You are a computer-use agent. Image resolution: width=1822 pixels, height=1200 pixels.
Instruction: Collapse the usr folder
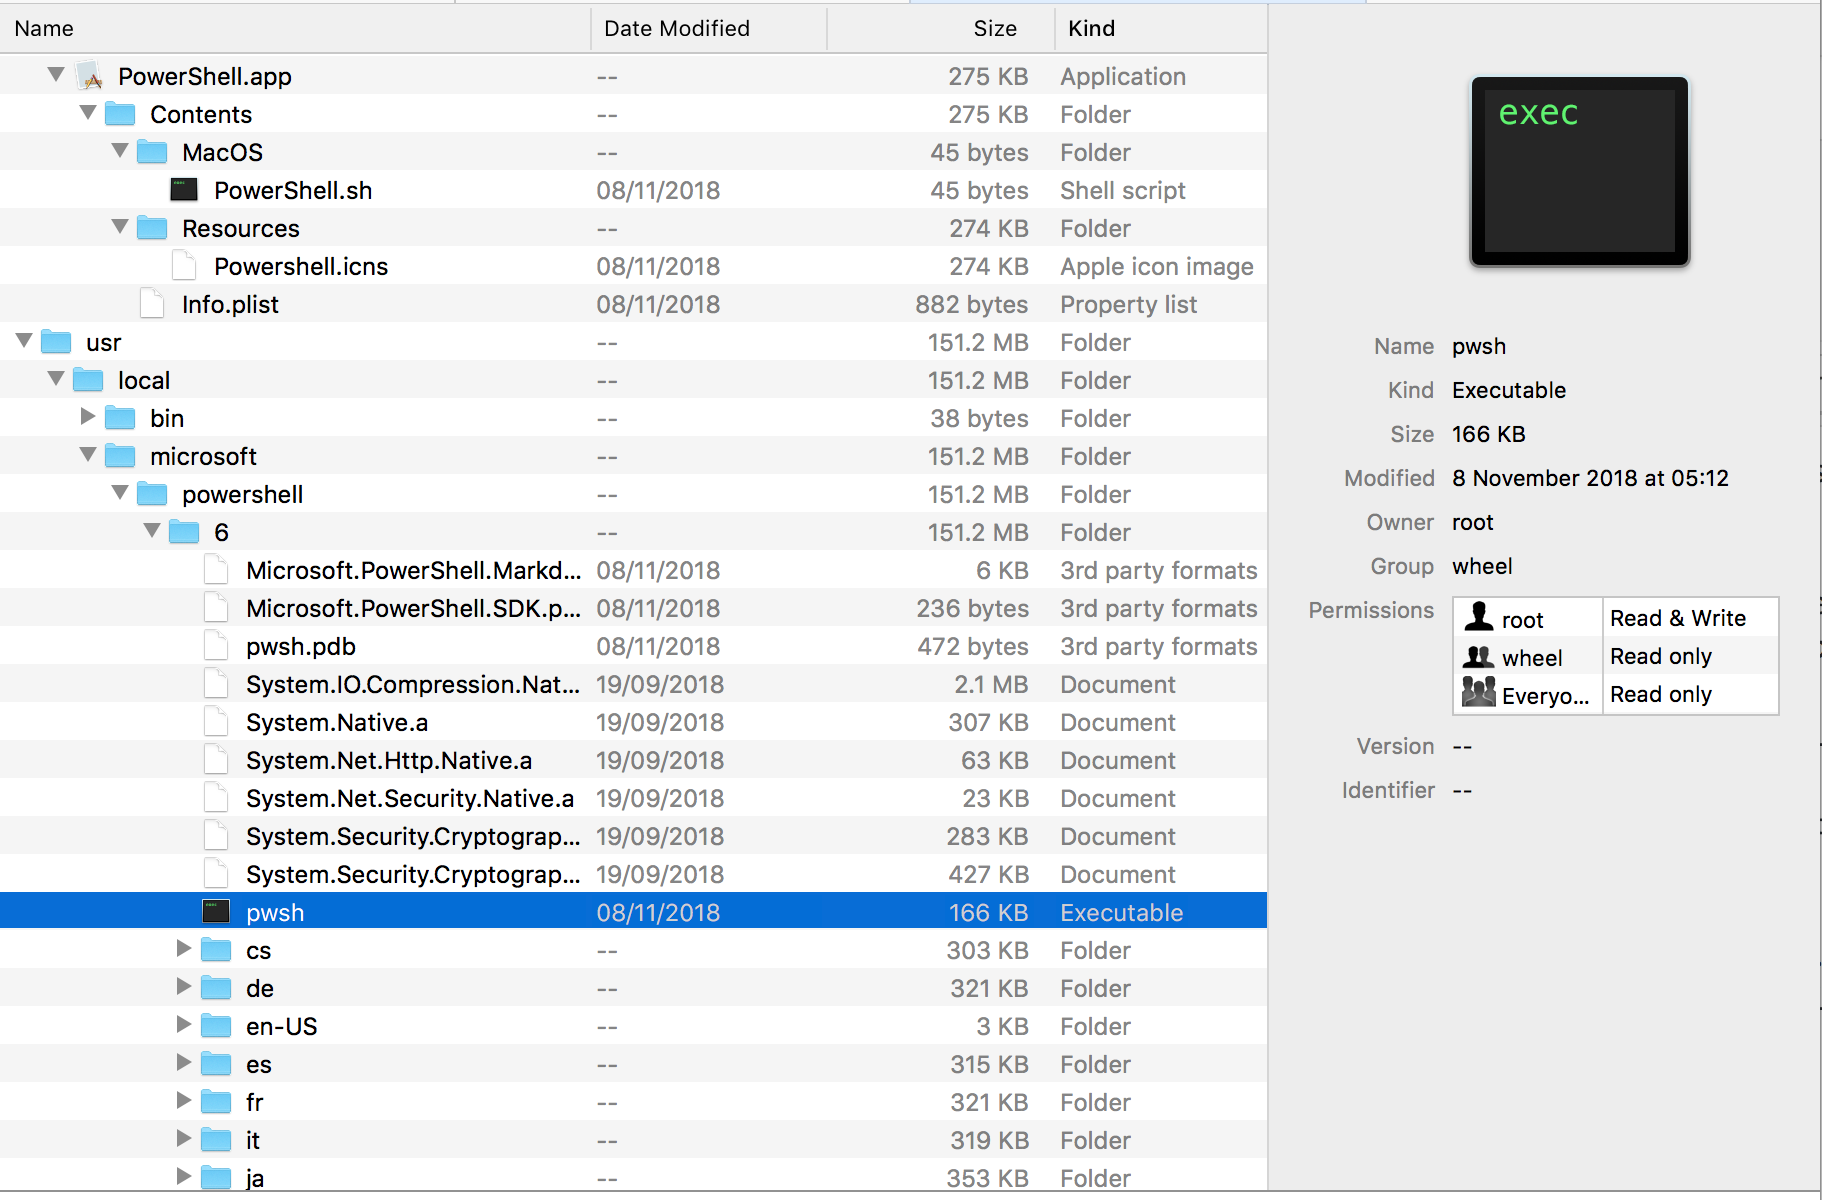point(25,340)
